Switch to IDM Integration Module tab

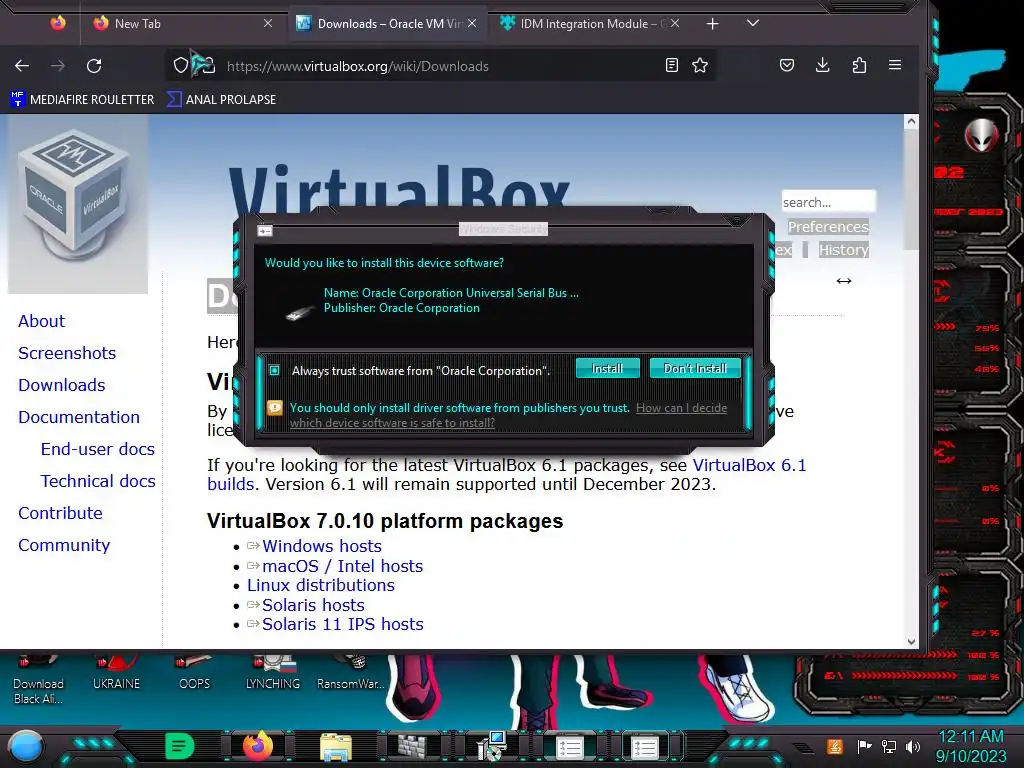coord(590,24)
